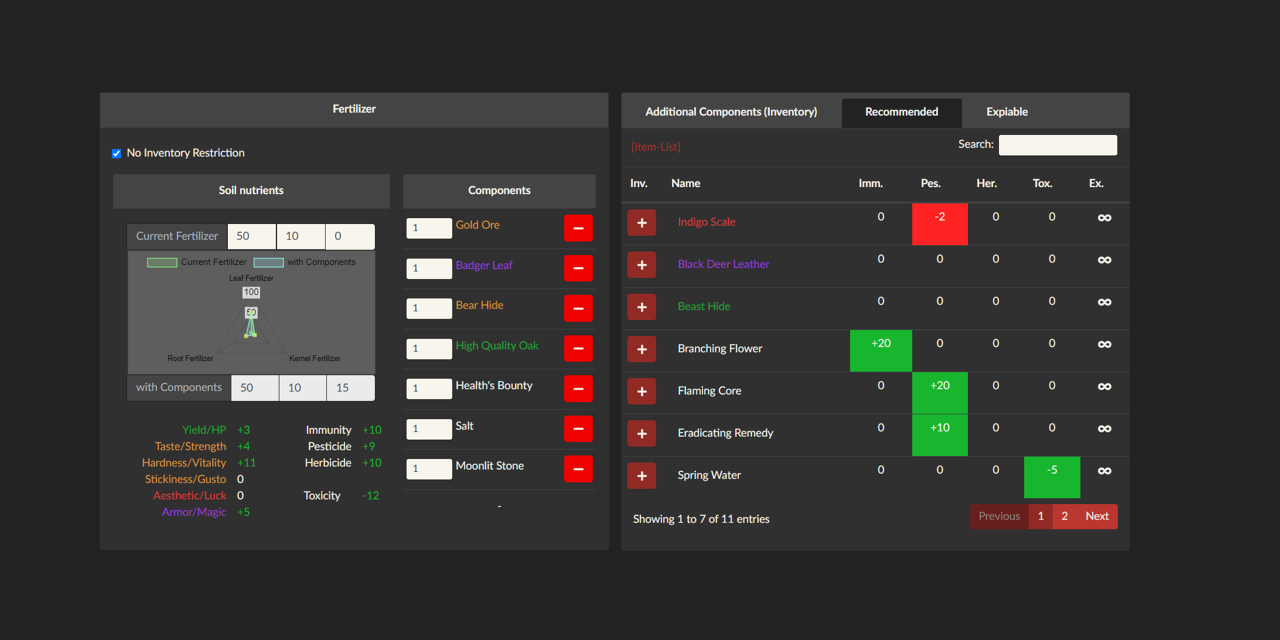Screen dimensions: 1280x640
Task: Click the Spring Water item name
Action: coord(710,475)
